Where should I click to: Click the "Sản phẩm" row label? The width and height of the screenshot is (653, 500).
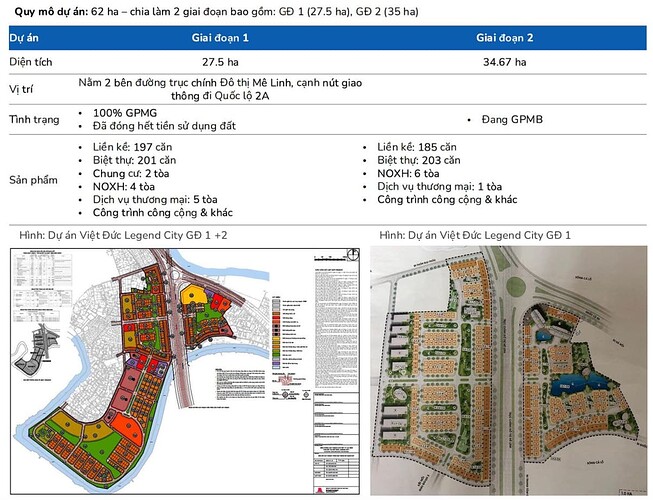[x=33, y=180]
